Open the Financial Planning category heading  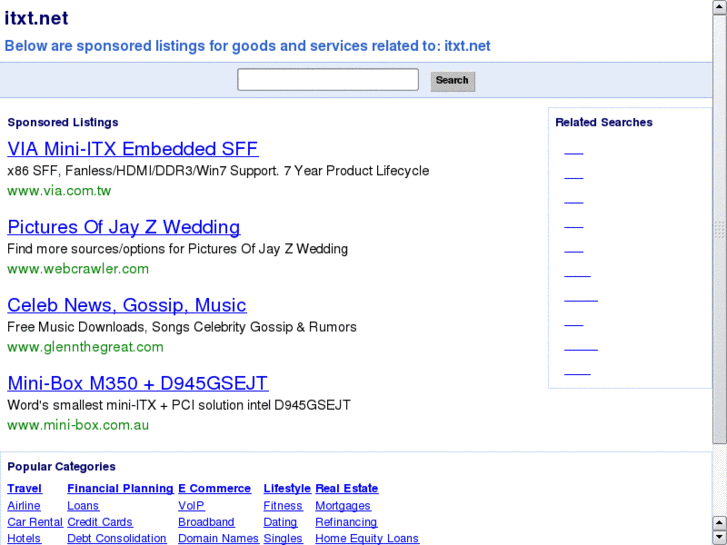click(x=121, y=488)
